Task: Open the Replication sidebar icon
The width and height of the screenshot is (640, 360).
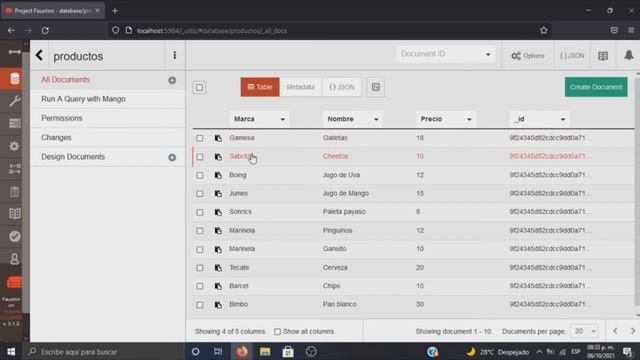Action: 15,169
